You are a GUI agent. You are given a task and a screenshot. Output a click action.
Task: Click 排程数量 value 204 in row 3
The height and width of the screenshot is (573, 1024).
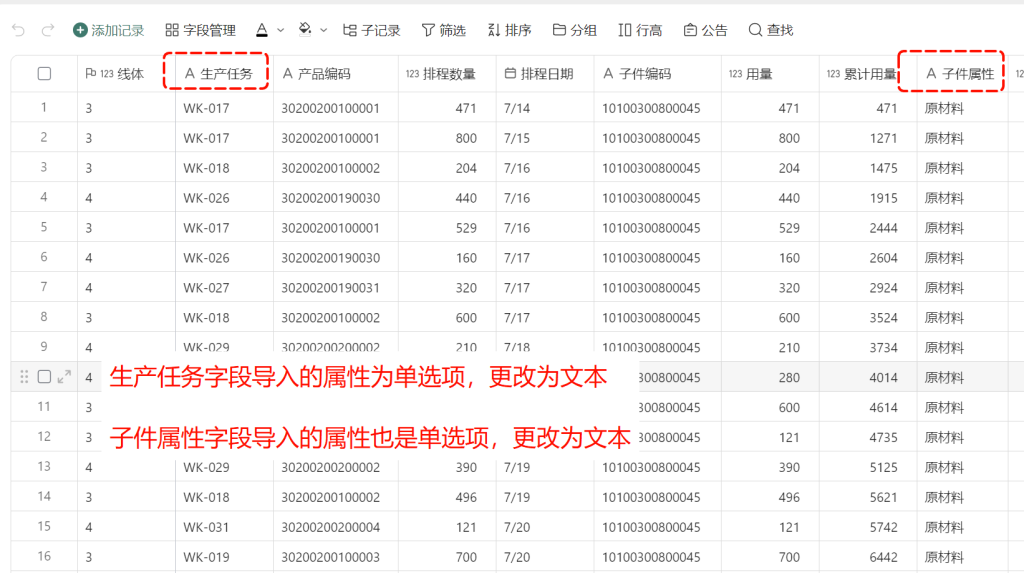447,168
